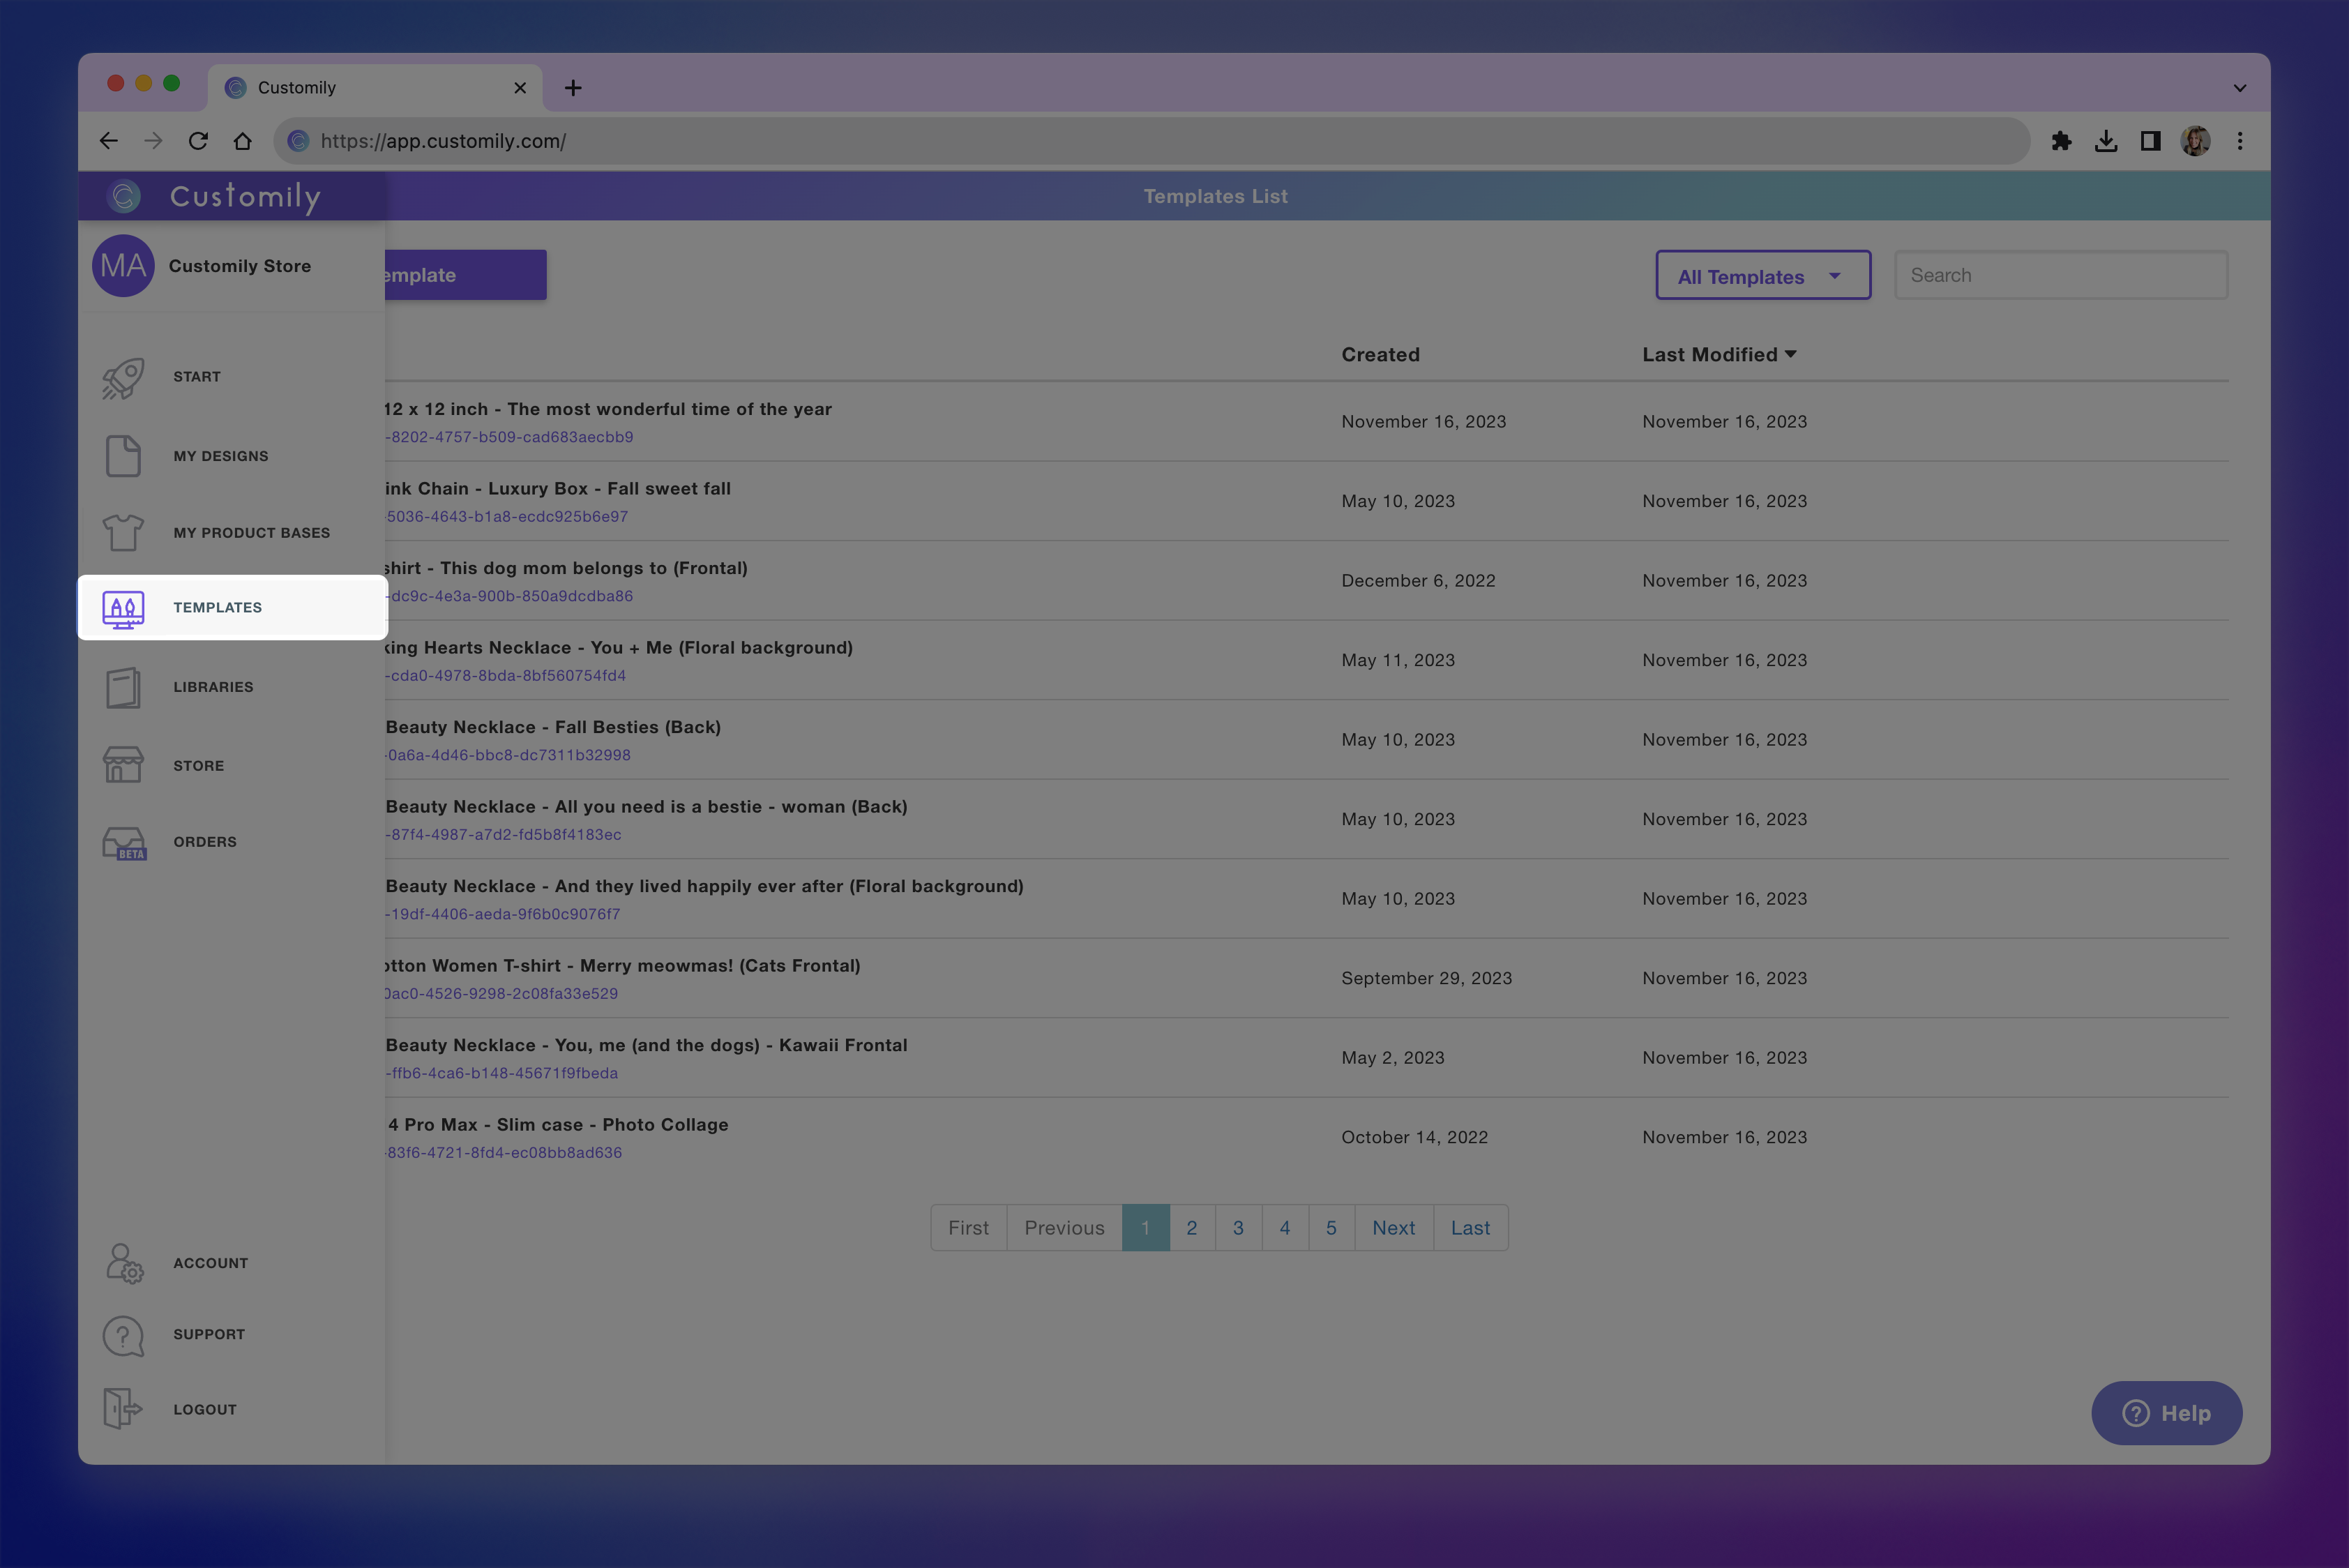The width and height of the screenshot is (2349, 1568).
Task: Open the Libraries book icon
Action: tap(123, 687)
